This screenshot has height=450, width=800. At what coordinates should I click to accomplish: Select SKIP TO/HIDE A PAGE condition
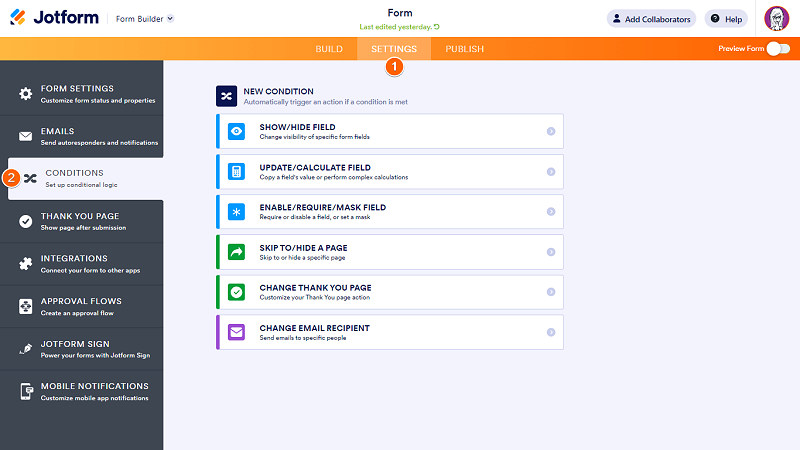coord(390,252)
